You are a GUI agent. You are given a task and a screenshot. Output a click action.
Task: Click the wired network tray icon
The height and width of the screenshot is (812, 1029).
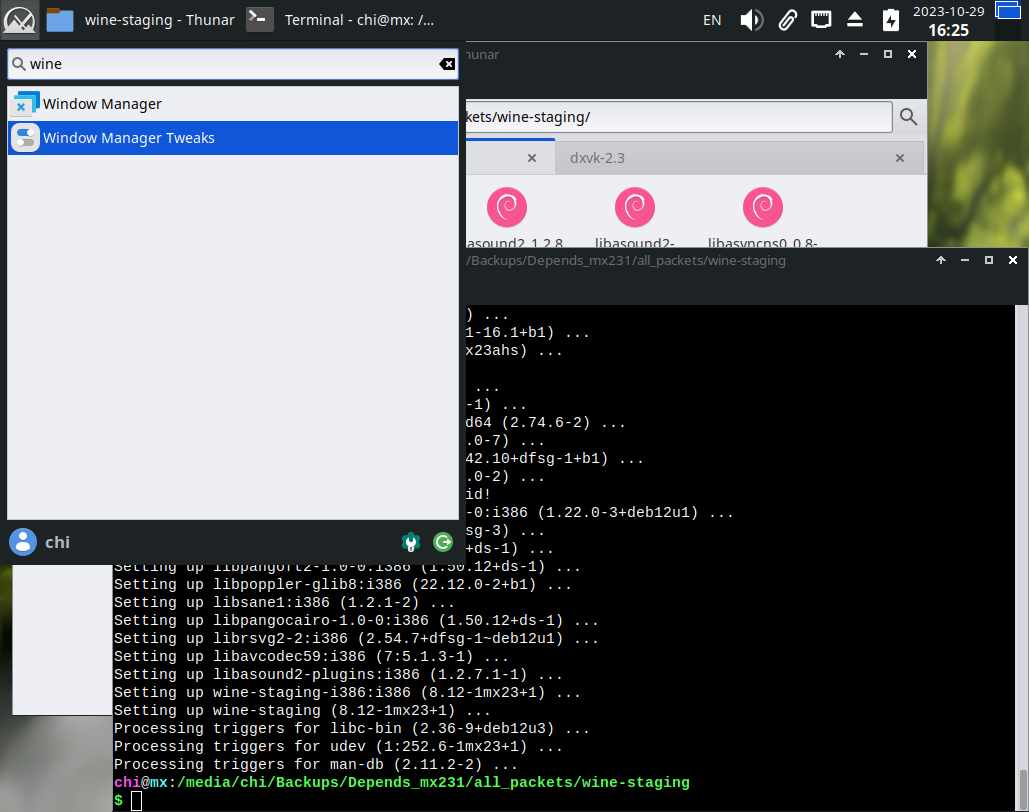[821, 19]
